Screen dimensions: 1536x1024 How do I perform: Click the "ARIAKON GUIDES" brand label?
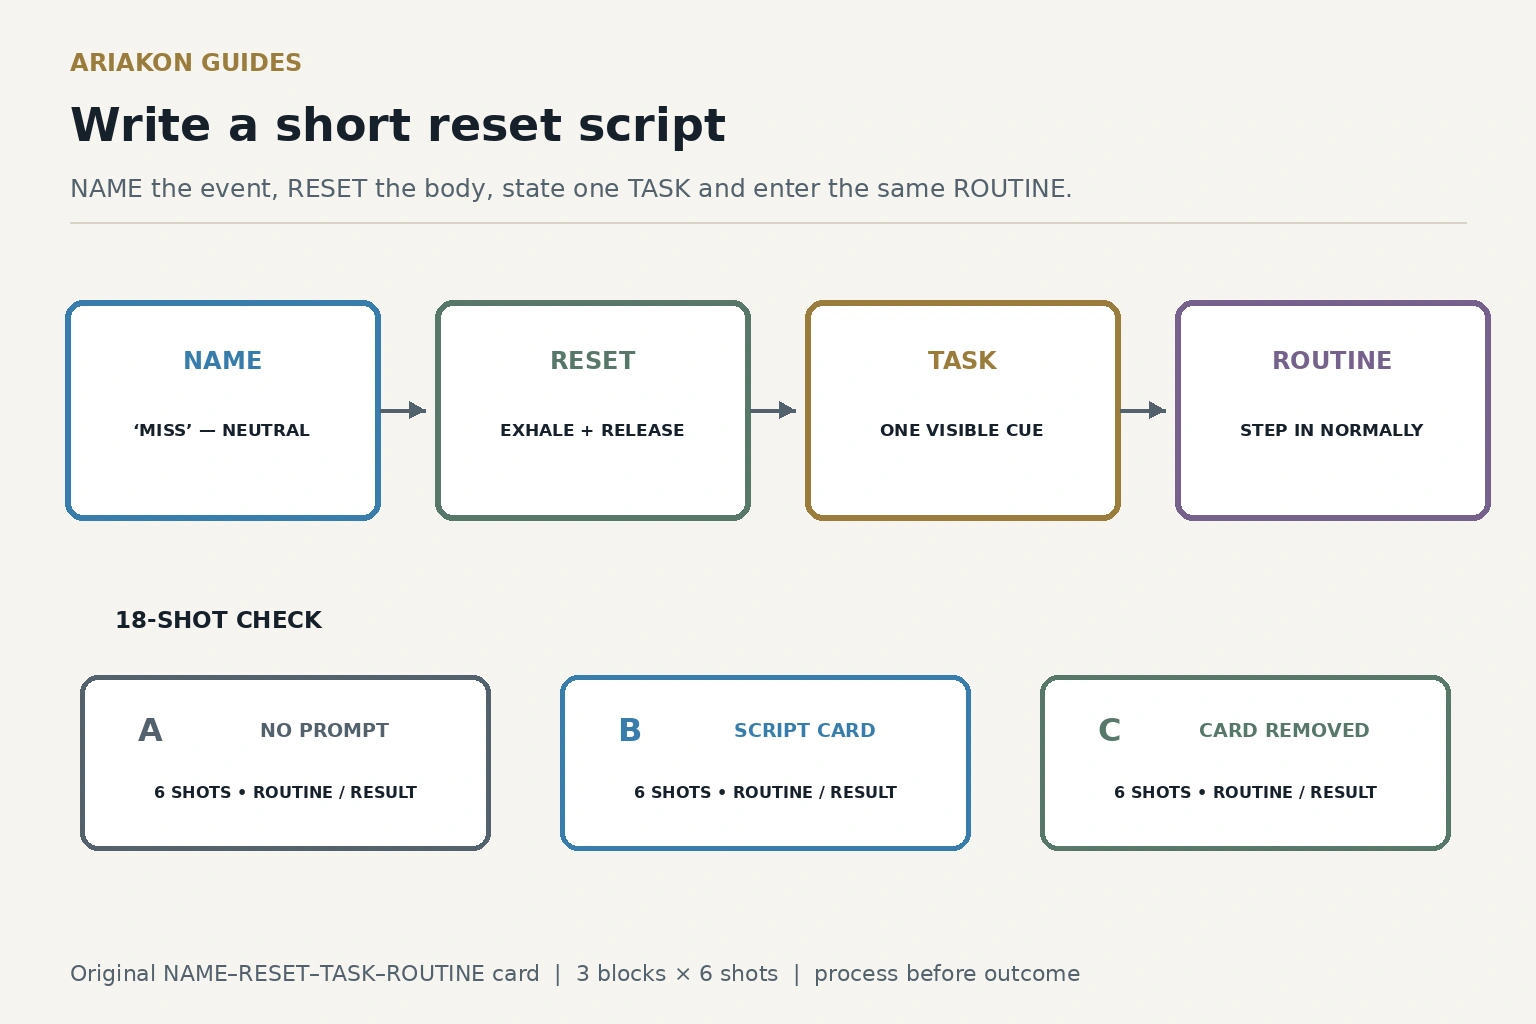pyautogui.click(x=186, y=63)
